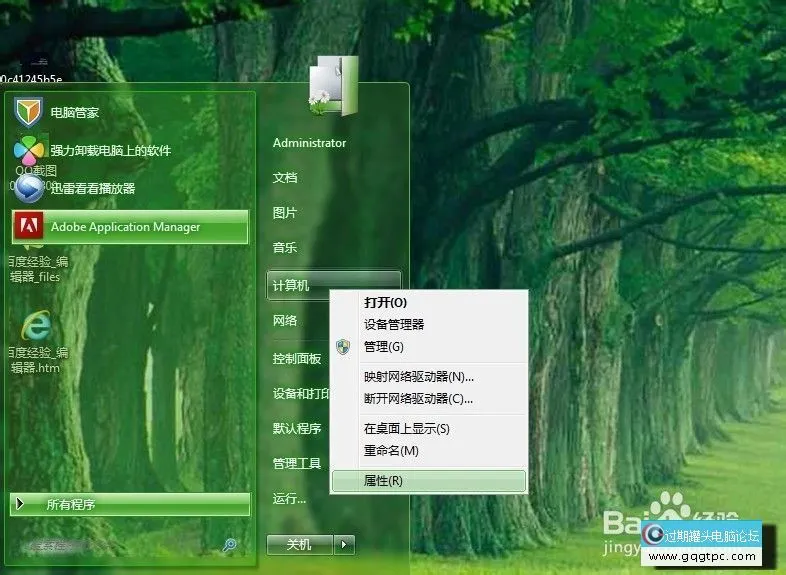Launch 电脑管家 program entry text
Viewport: 786px width, 575px height.
coord(75,112)
